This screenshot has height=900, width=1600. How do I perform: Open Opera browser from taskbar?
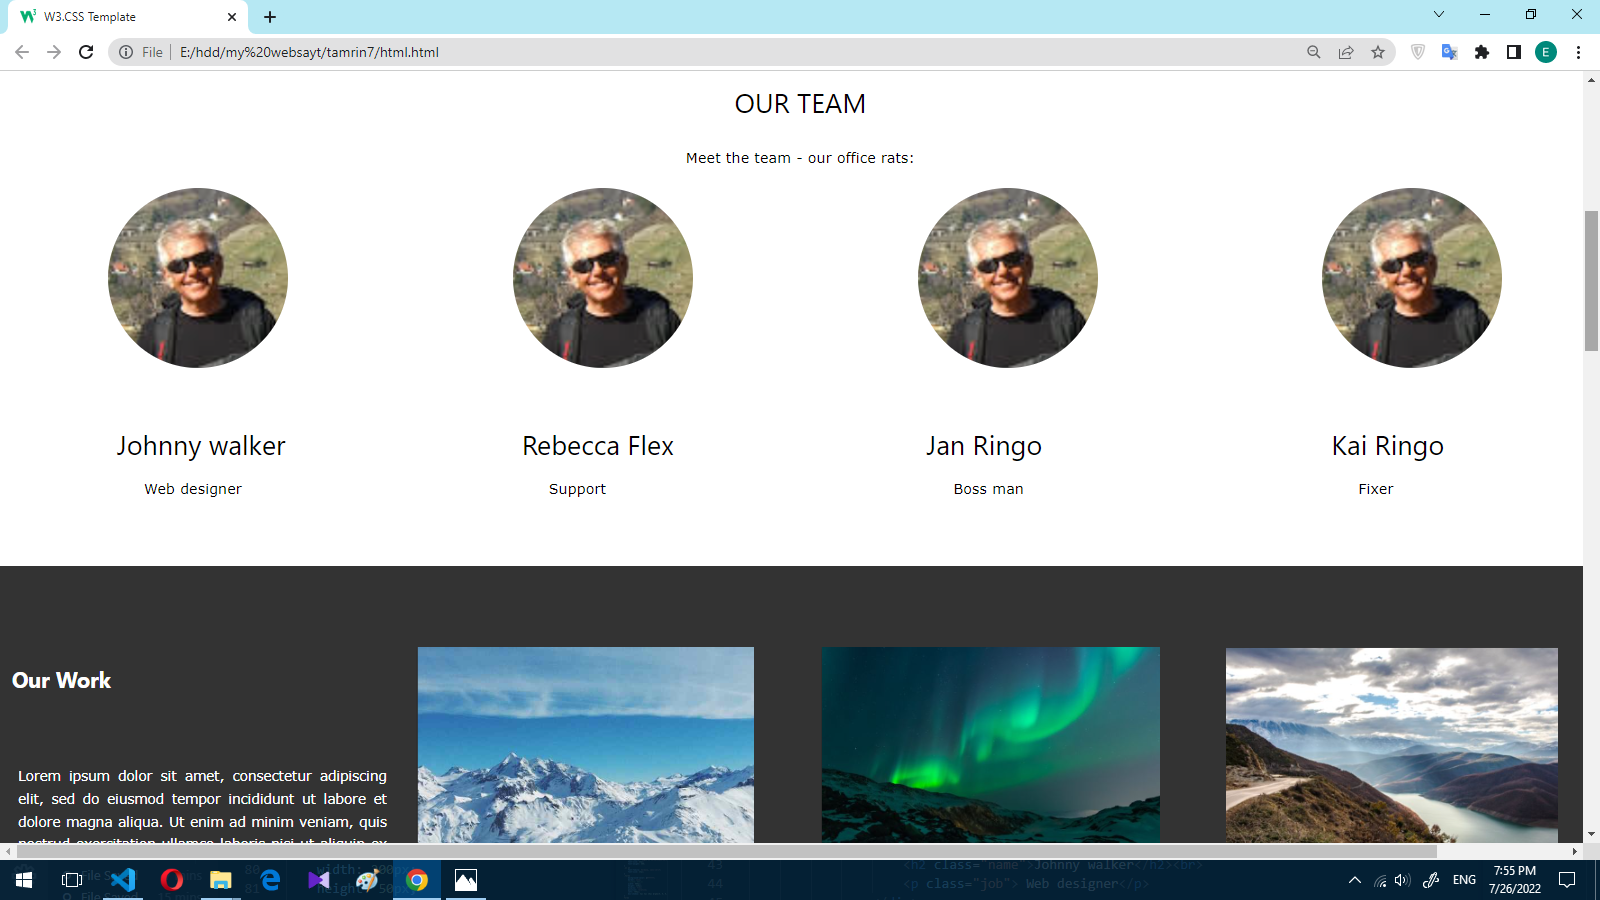click(172, 880)
